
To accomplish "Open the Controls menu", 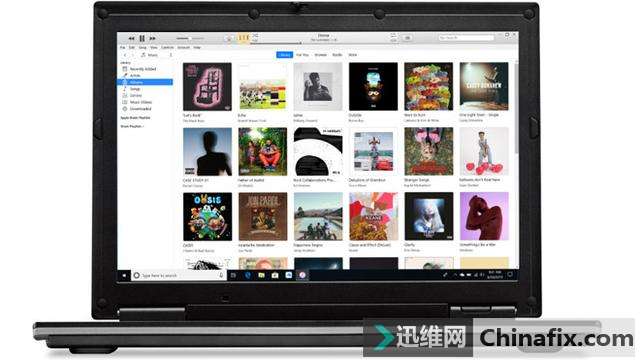I will [167, 48].
